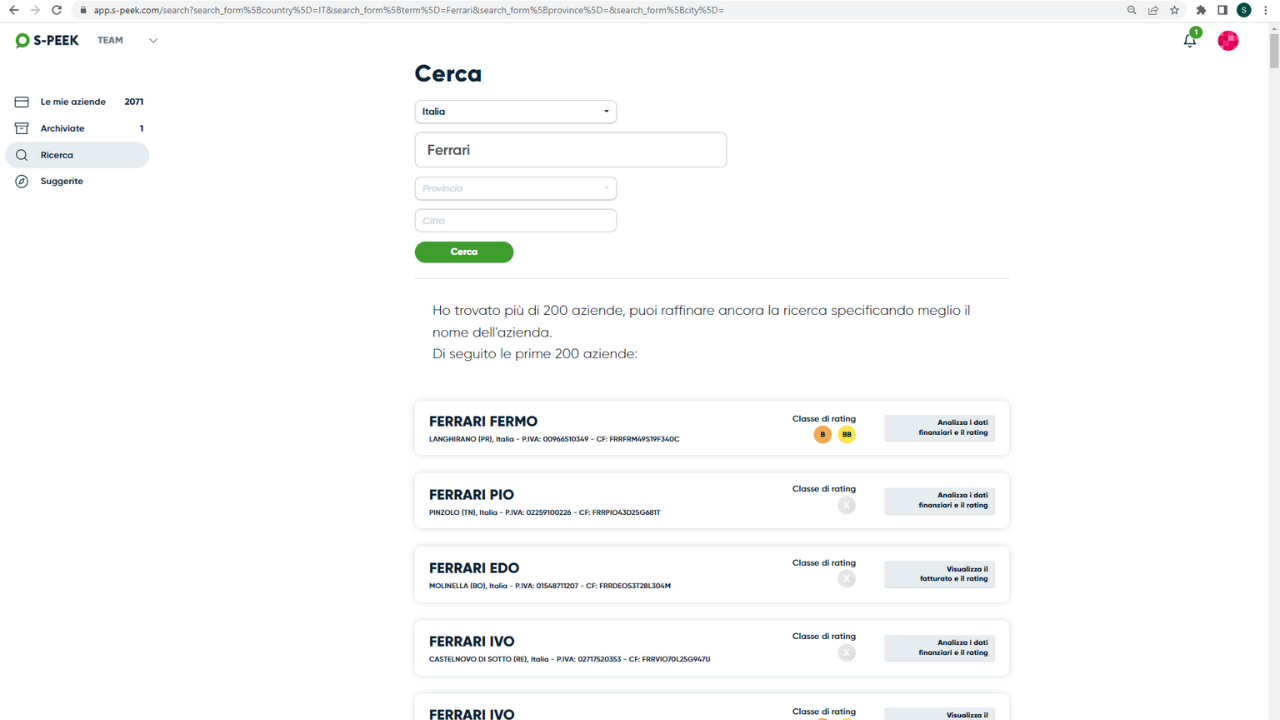Click the browser zoom magnifier icon
The width and height of the screenshot is (1280, 720).
(x=1132, y=10)
